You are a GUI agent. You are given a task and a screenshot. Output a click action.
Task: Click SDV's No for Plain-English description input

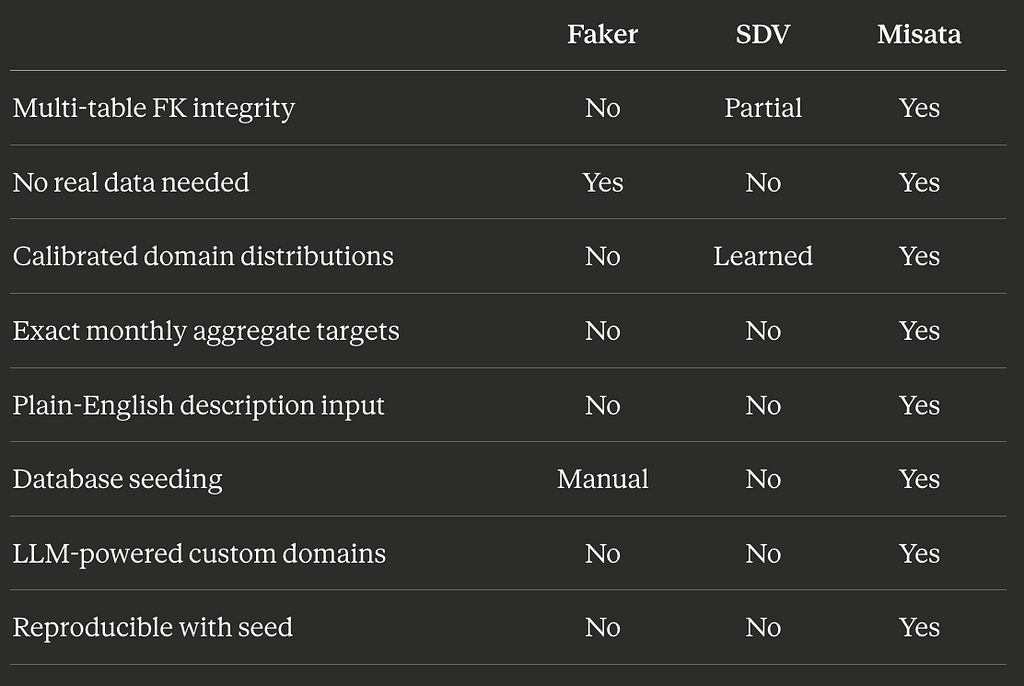(763, 405)
